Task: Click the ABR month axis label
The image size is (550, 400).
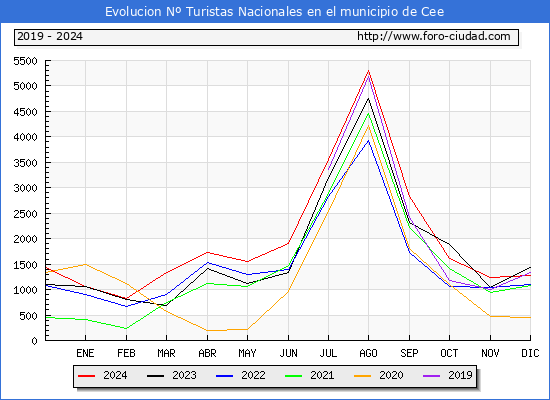Action: click(x=207, y=353)
